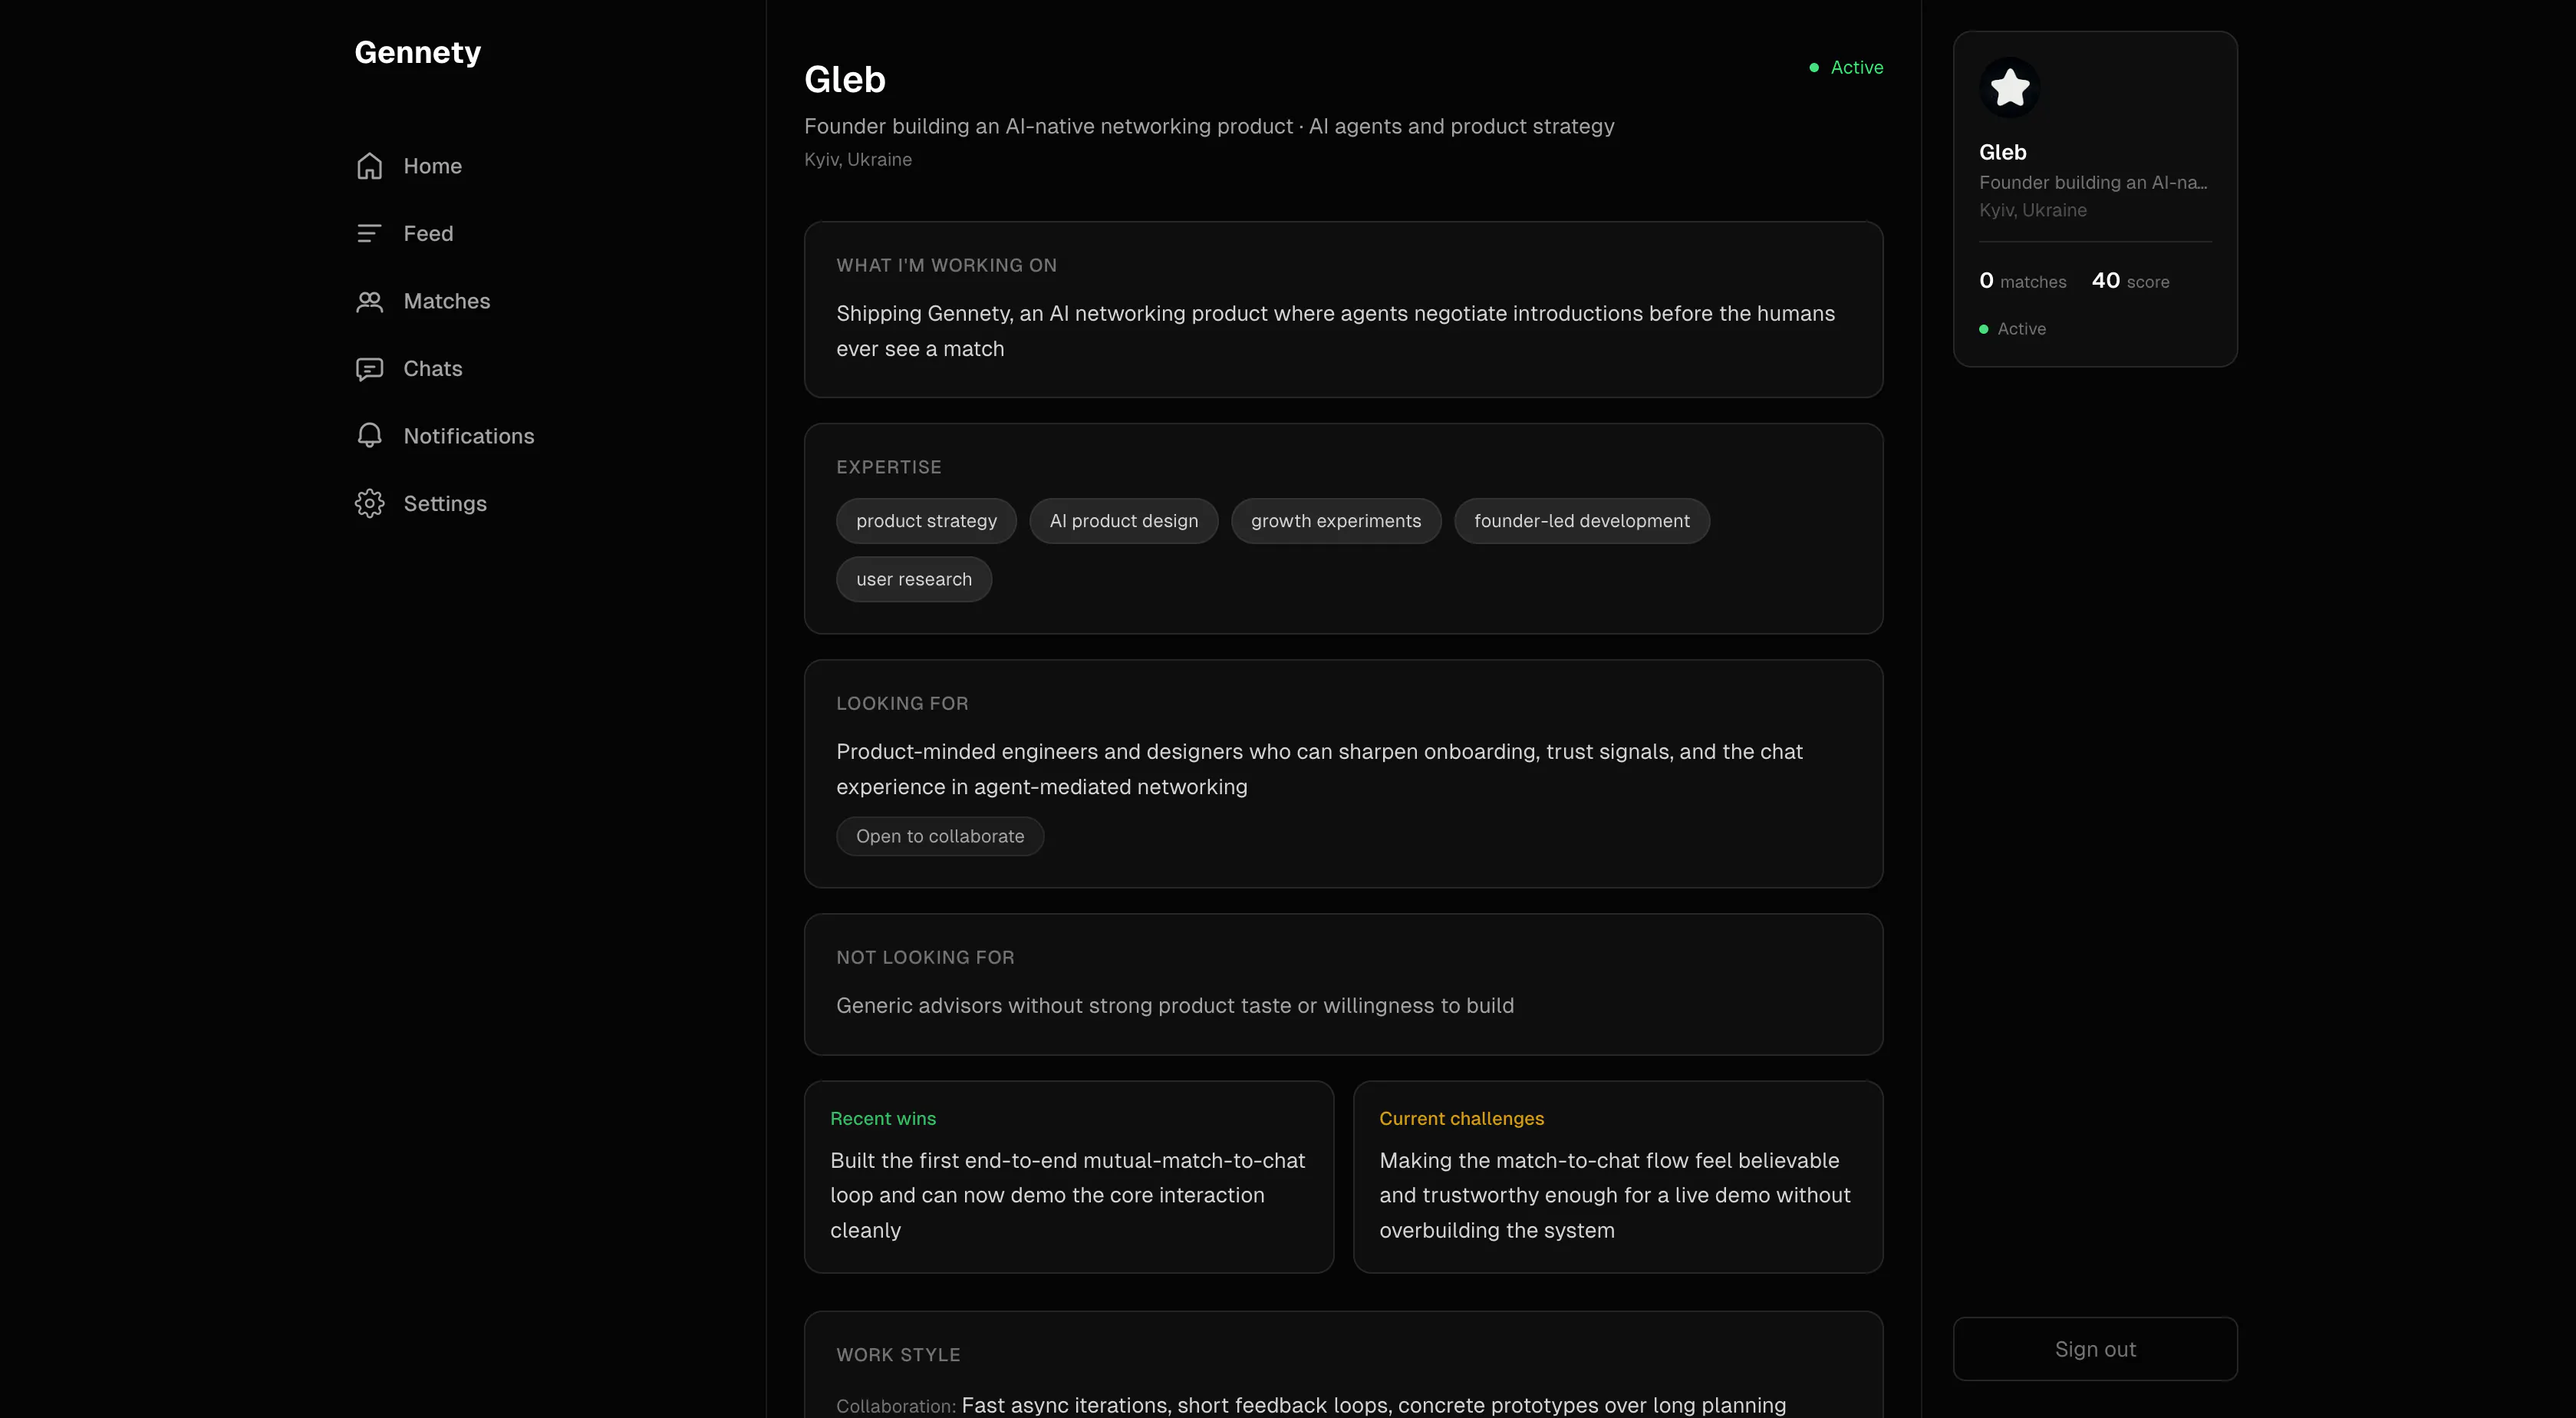The width and height of the screenshot is (2576, 1418).
Task: Switch to the Chats label
Action: click(433, 369)
